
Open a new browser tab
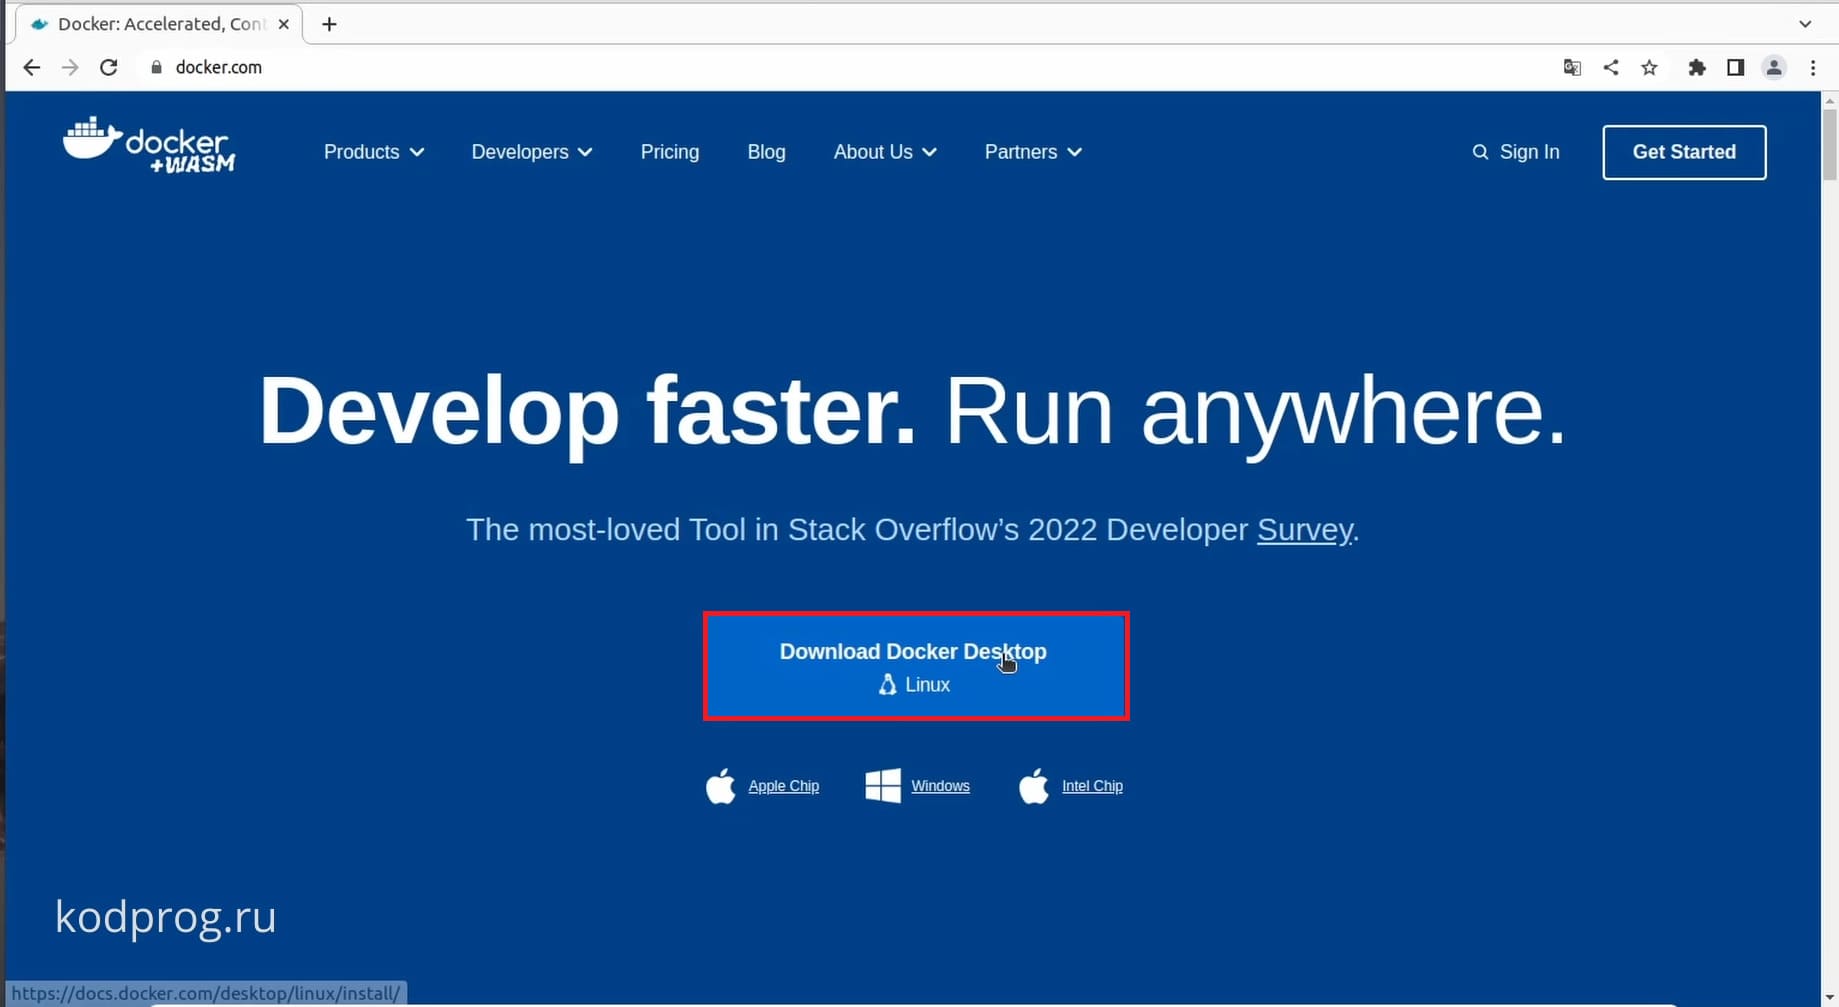point(329,24)
